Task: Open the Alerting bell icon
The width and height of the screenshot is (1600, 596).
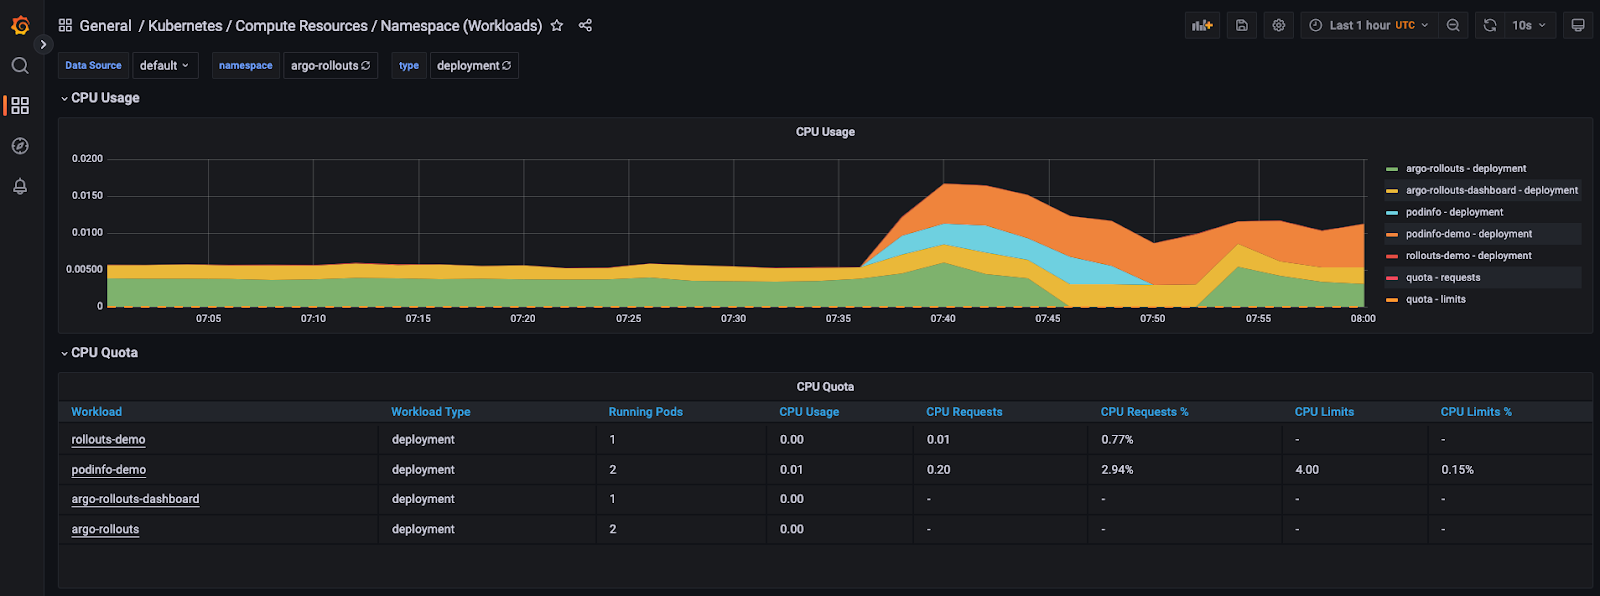Action: pyautogui.click(x=20, y=186)
